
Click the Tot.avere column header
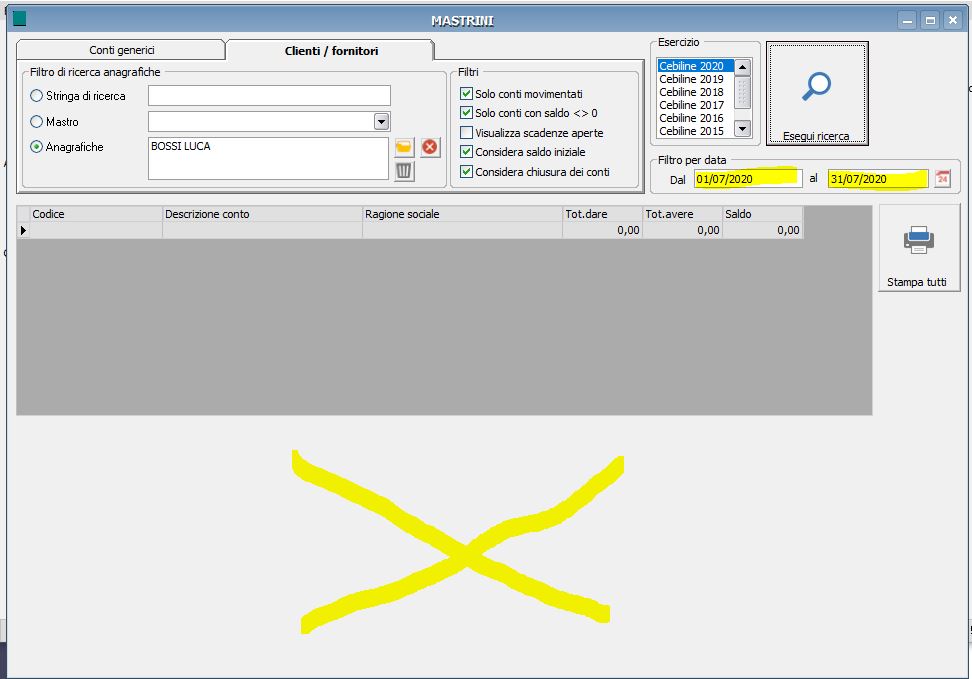pos(683,214)
